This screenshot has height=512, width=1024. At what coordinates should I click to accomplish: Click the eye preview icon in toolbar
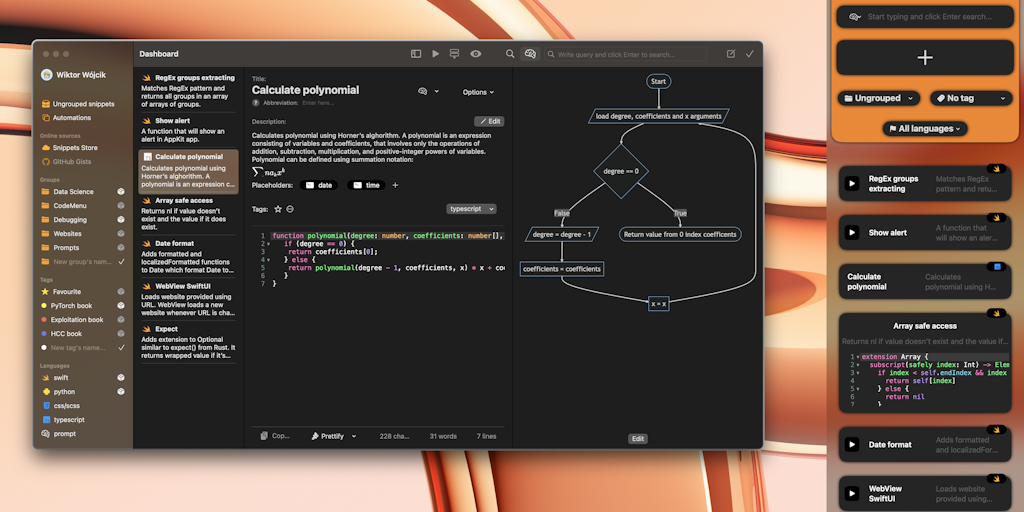(476, 54)
